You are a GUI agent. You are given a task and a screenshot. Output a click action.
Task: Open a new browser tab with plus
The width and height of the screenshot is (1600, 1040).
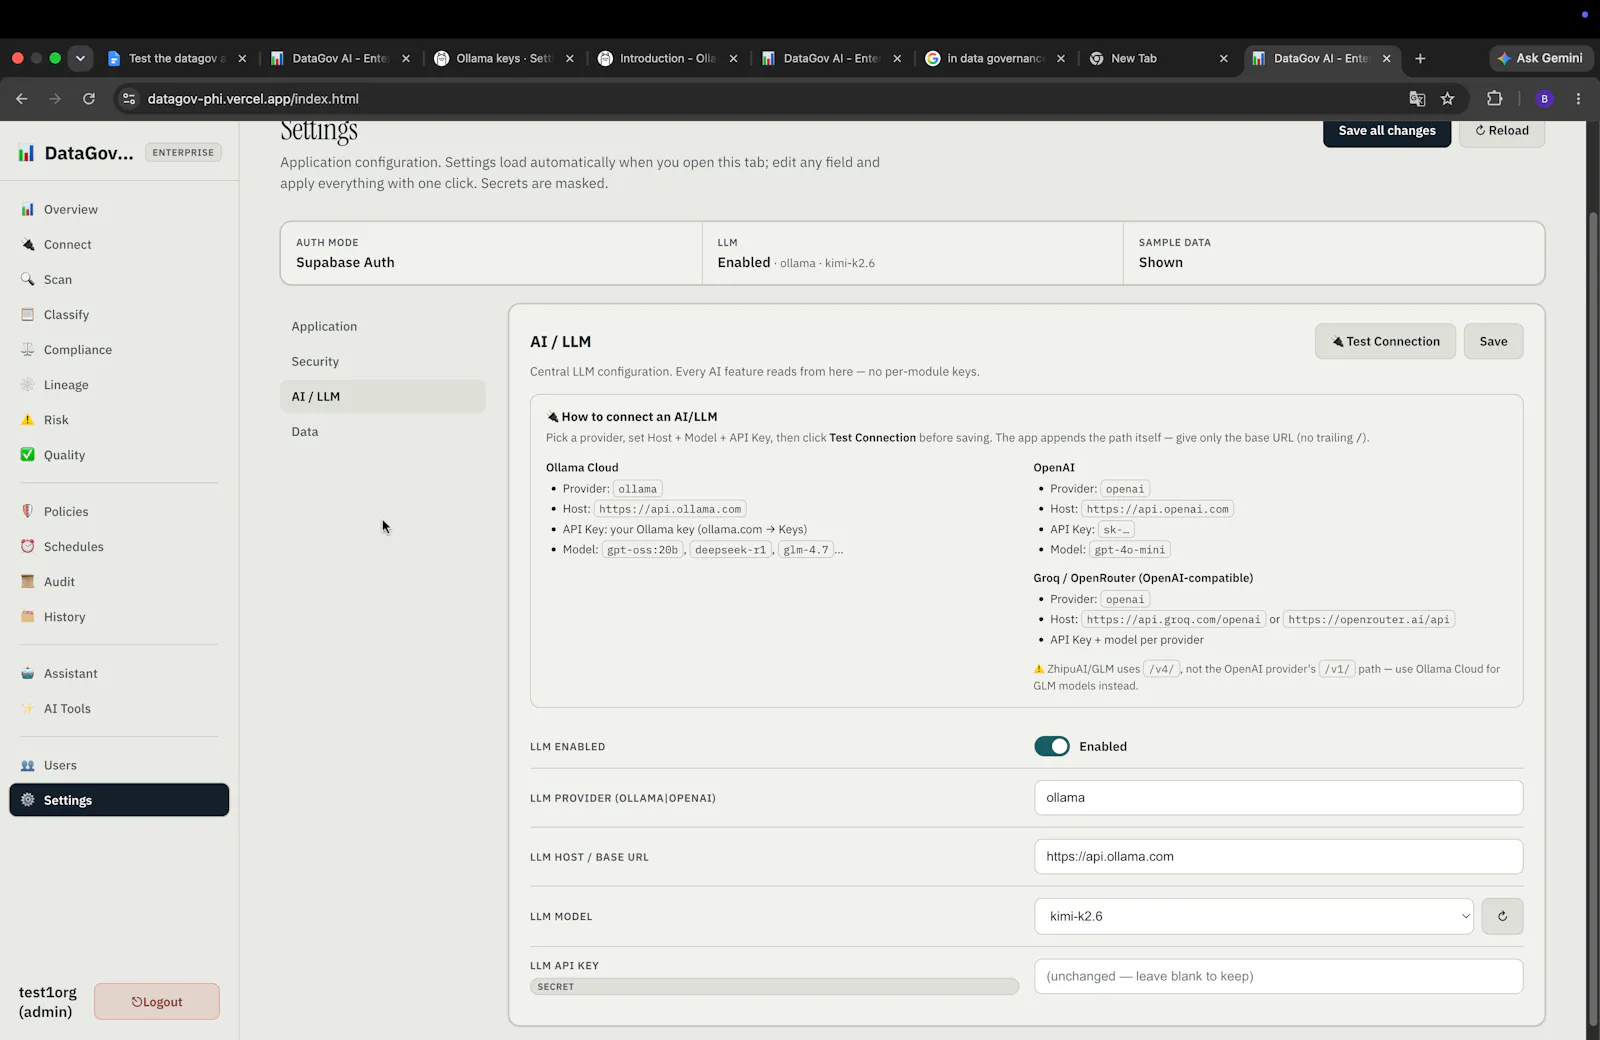[x=1420, y=58]
